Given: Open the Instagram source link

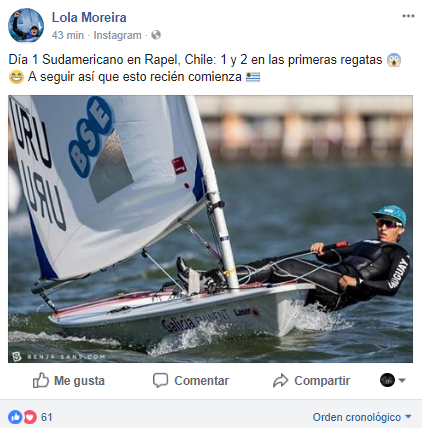Looking at the screenshot, I should [117, 35].
